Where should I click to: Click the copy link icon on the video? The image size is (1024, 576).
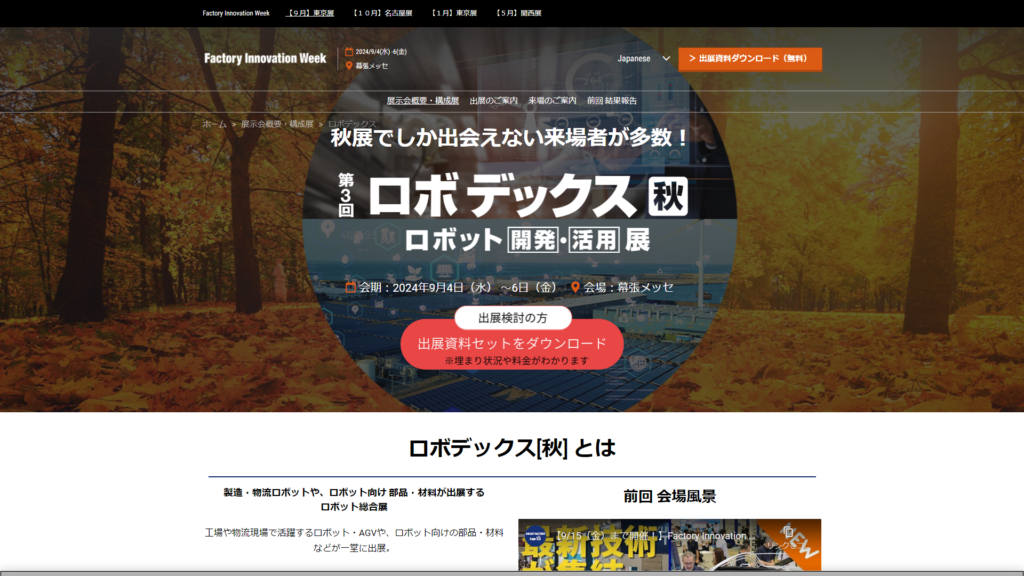788,533
